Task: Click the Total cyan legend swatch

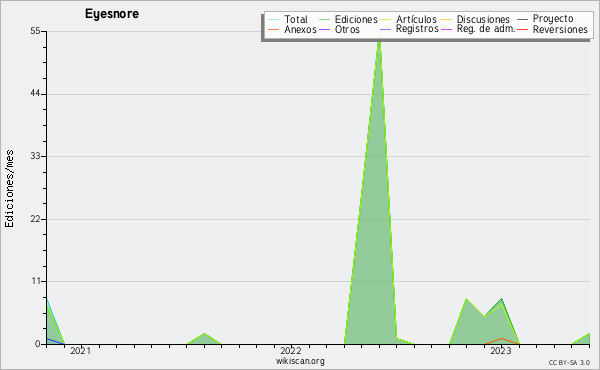Action: 274,20
